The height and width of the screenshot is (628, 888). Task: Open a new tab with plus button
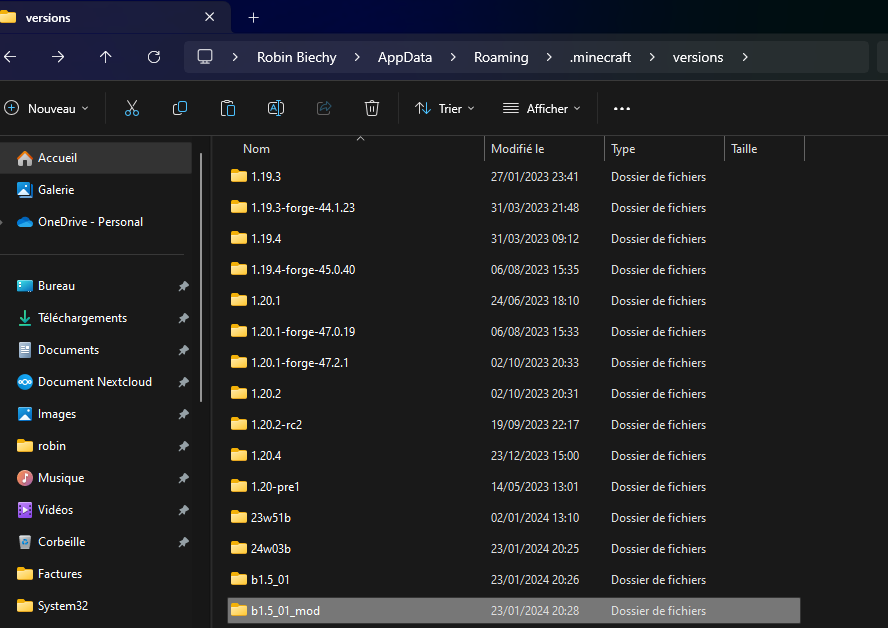click(x=253, y=18)
